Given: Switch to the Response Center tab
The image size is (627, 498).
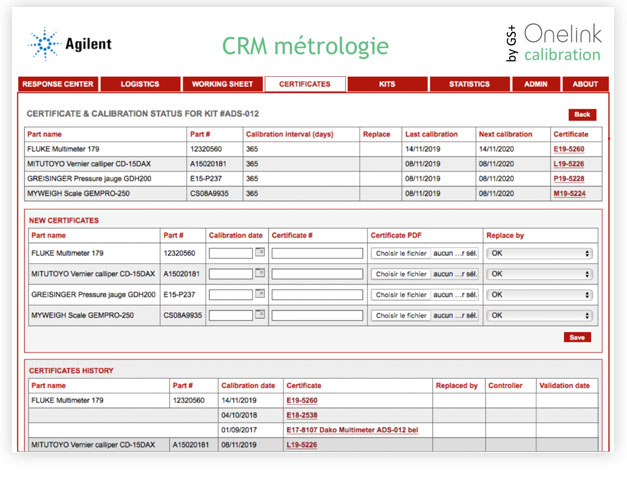Looking at the screenshot, I should point(58,84).
